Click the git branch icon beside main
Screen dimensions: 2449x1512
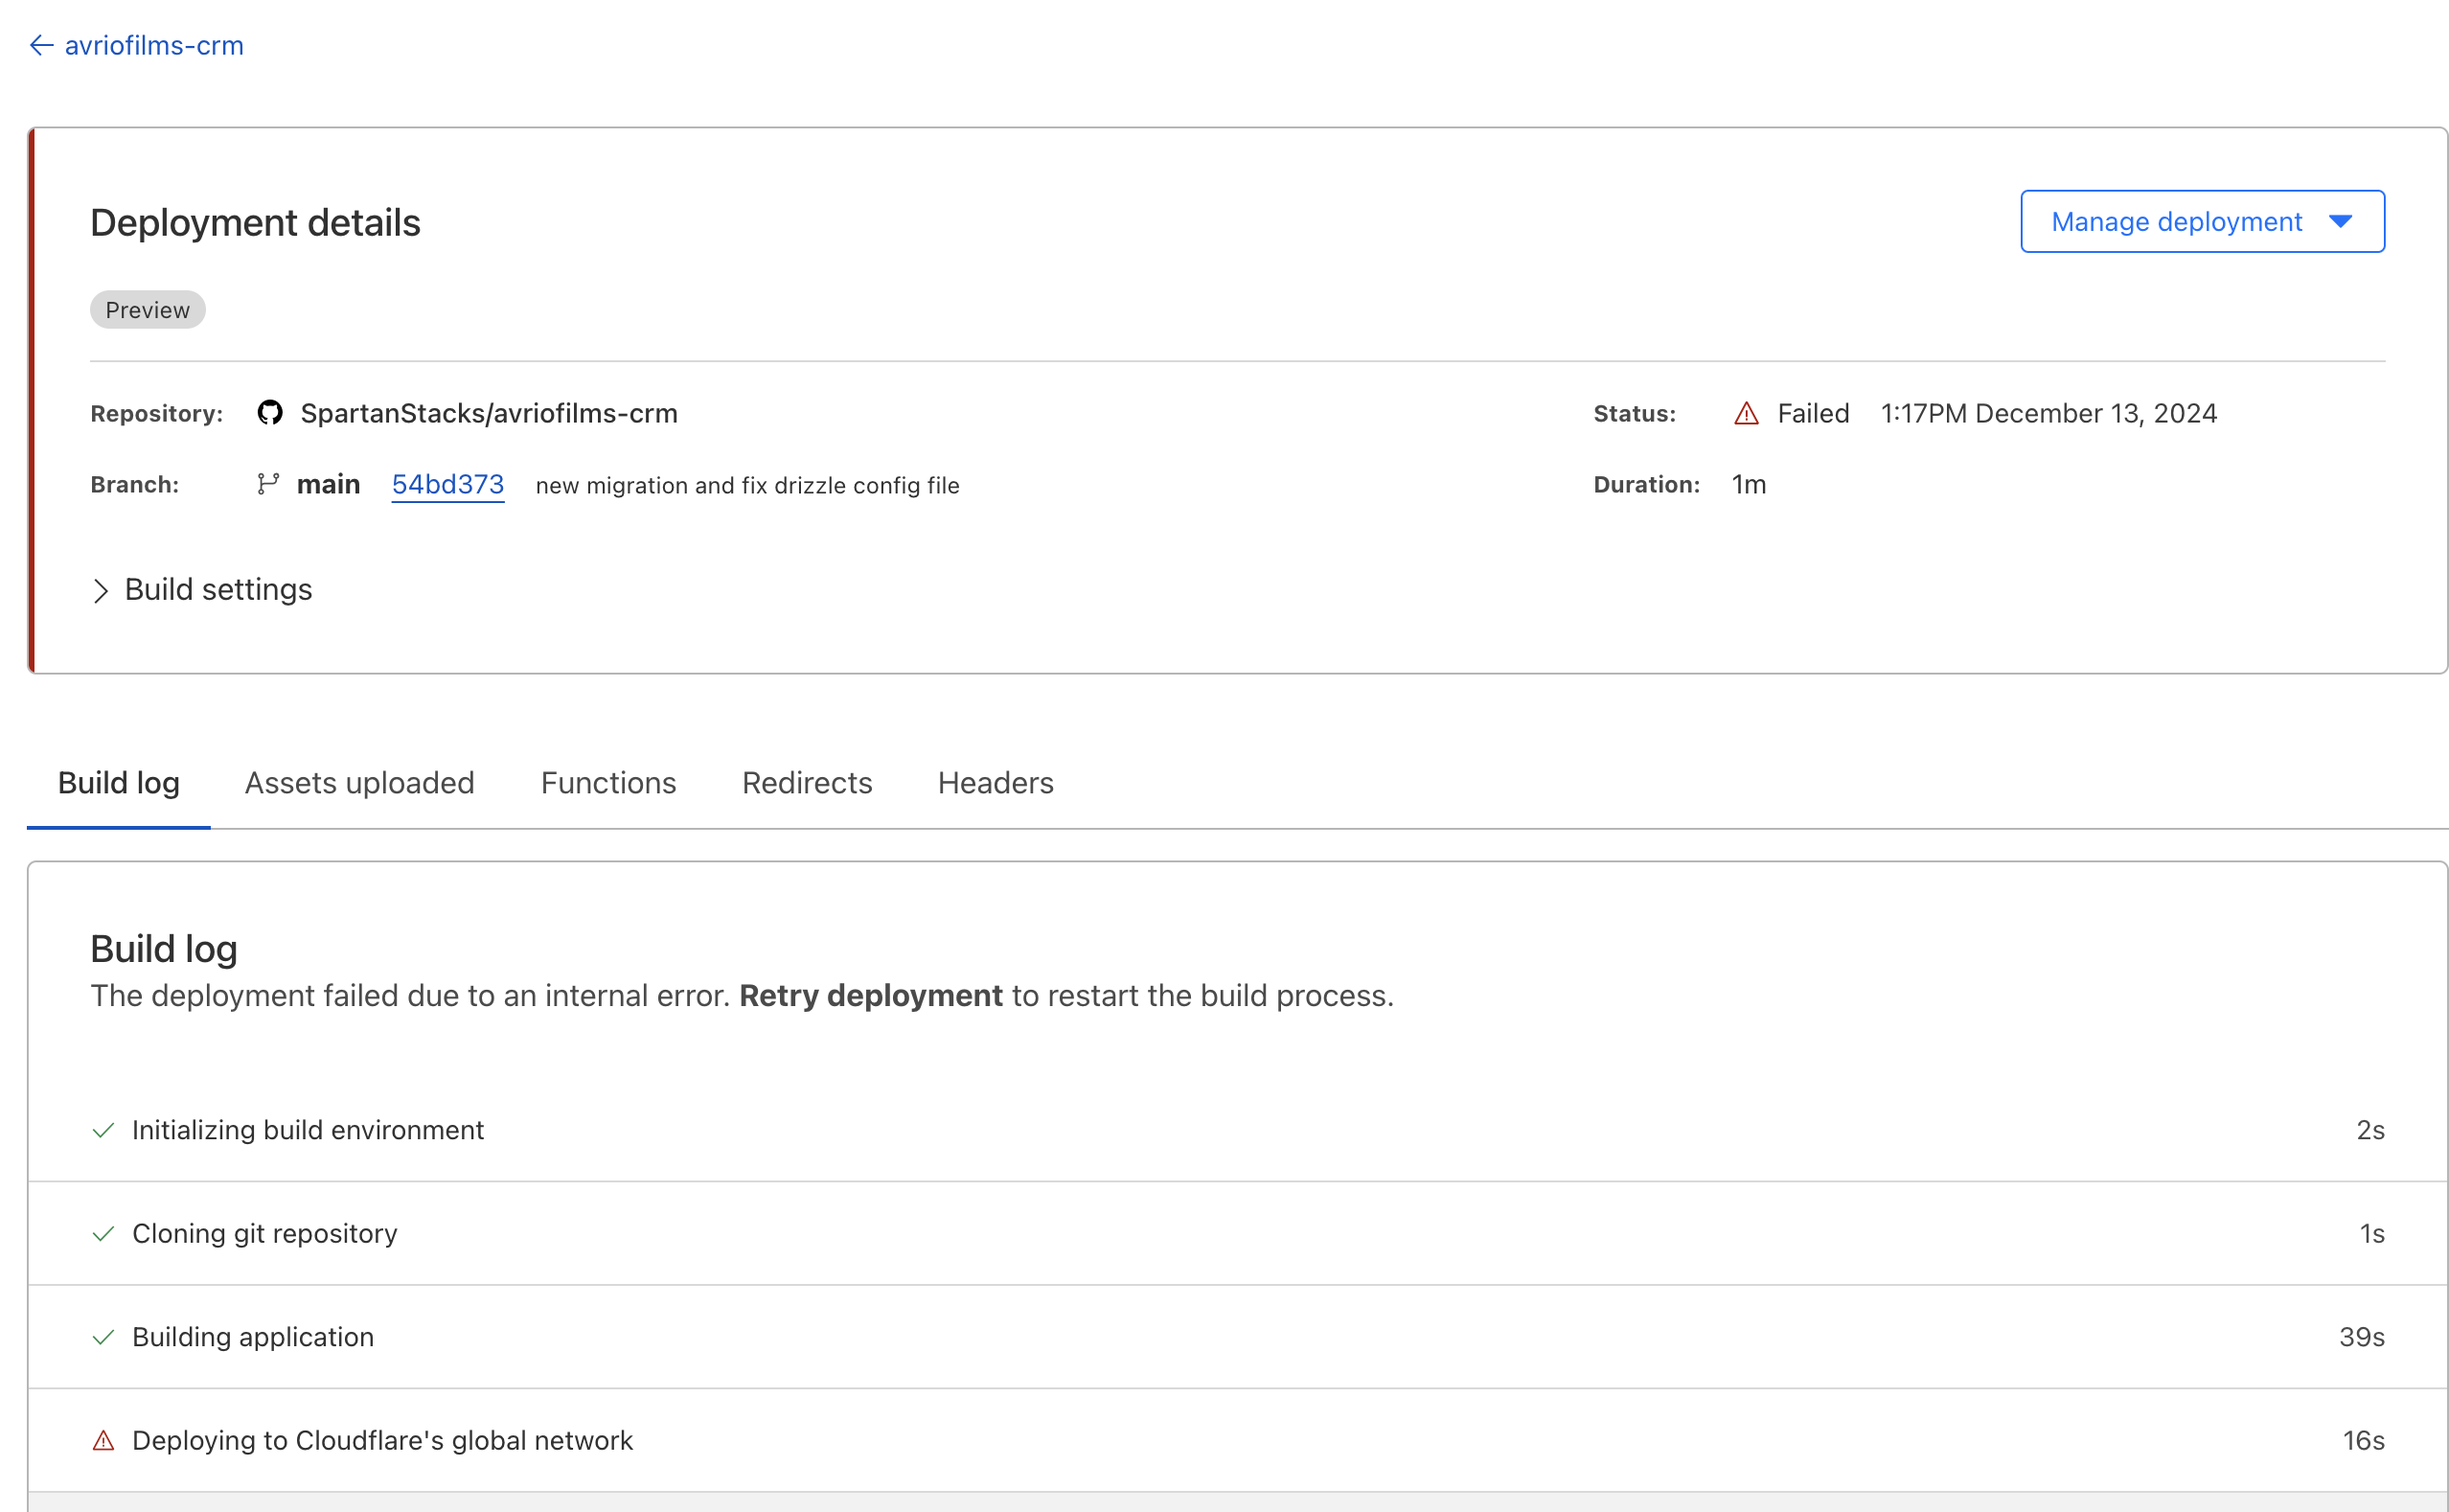pyautogui.click(x=267, y=484)
